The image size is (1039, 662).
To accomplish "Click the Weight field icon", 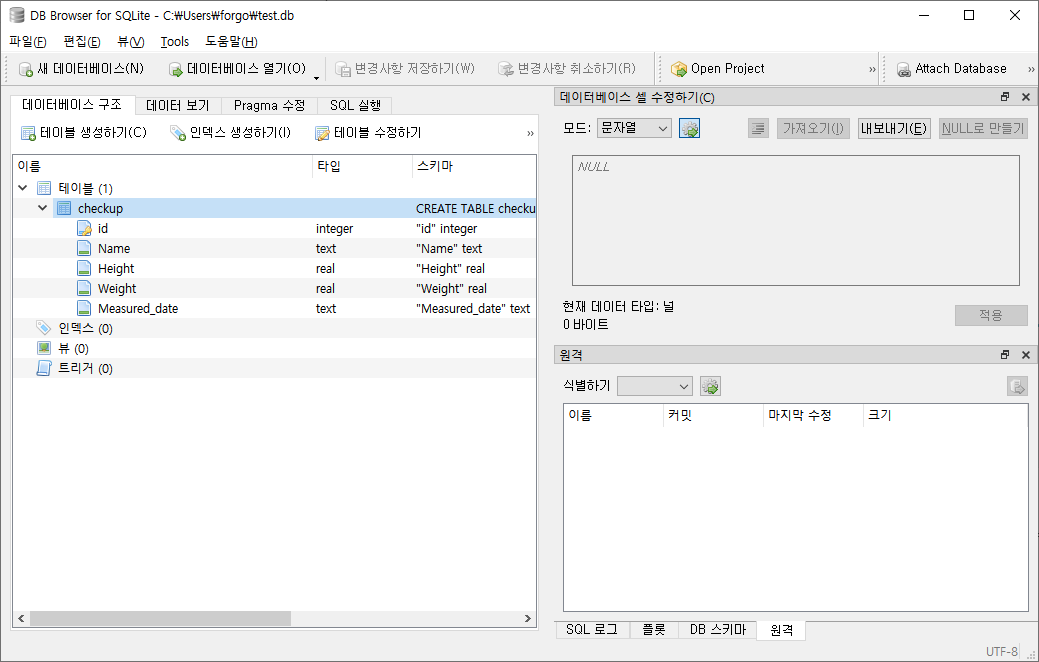I will coord(84,288).
